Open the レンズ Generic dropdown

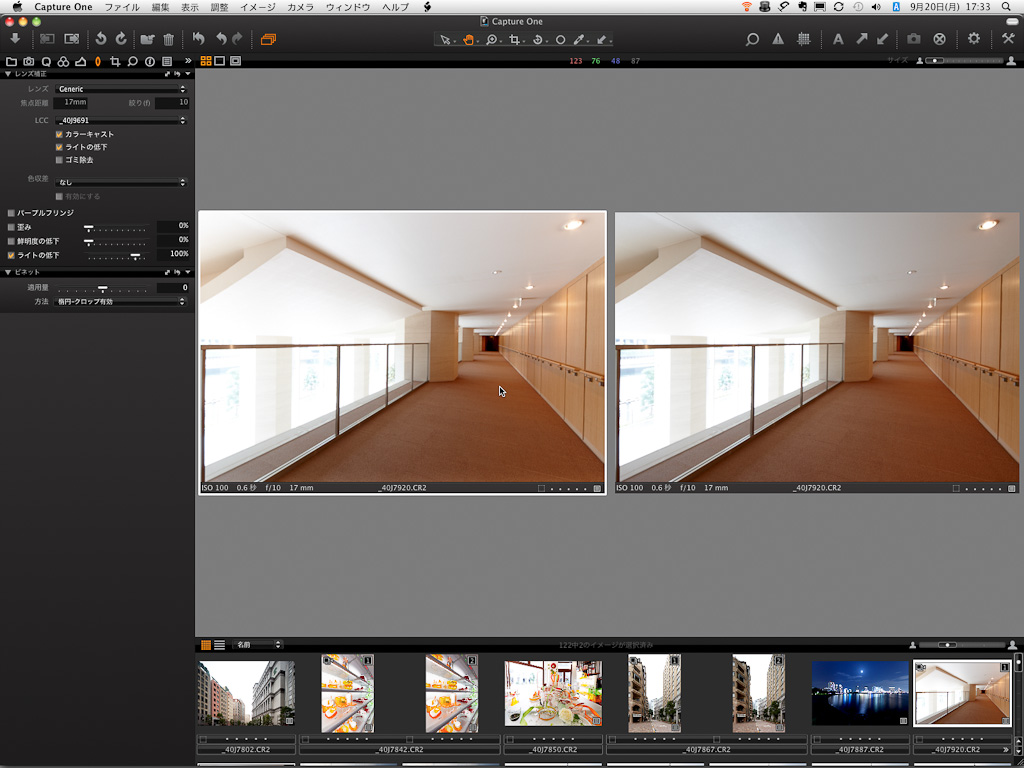[x=120, y=89]
